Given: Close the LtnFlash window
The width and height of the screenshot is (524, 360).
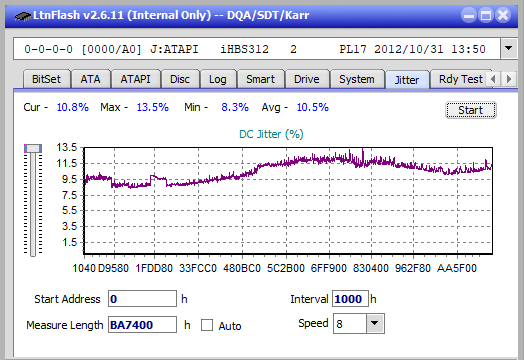Looking at the screenshot, I should point(503,15).
